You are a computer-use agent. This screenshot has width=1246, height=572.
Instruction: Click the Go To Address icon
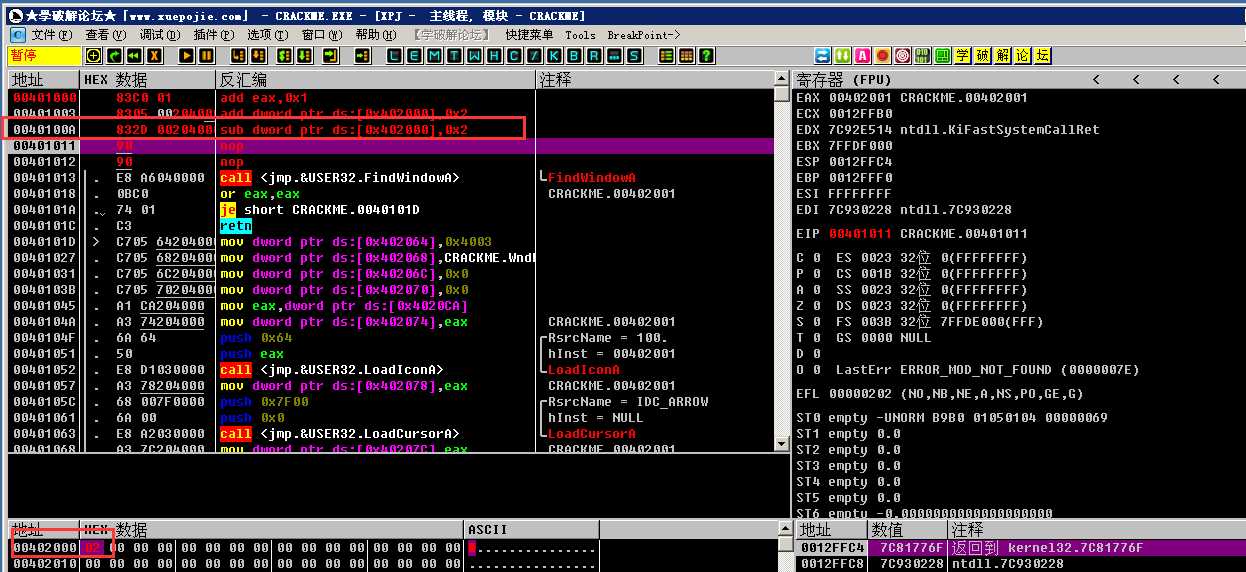[x=362, y=56]
